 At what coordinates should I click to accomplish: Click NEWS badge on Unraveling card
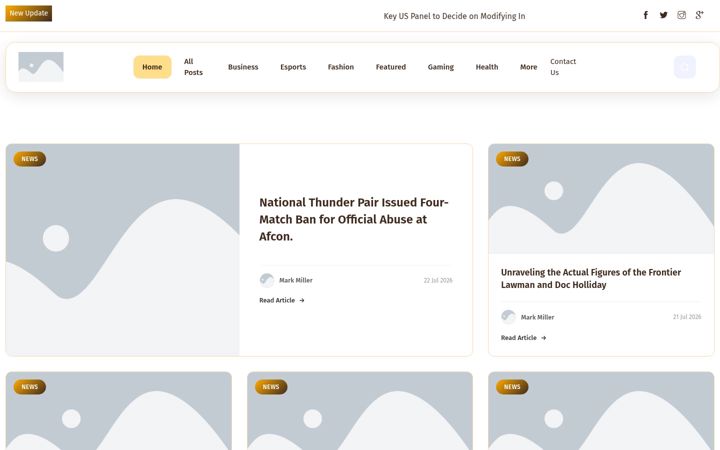512,159
